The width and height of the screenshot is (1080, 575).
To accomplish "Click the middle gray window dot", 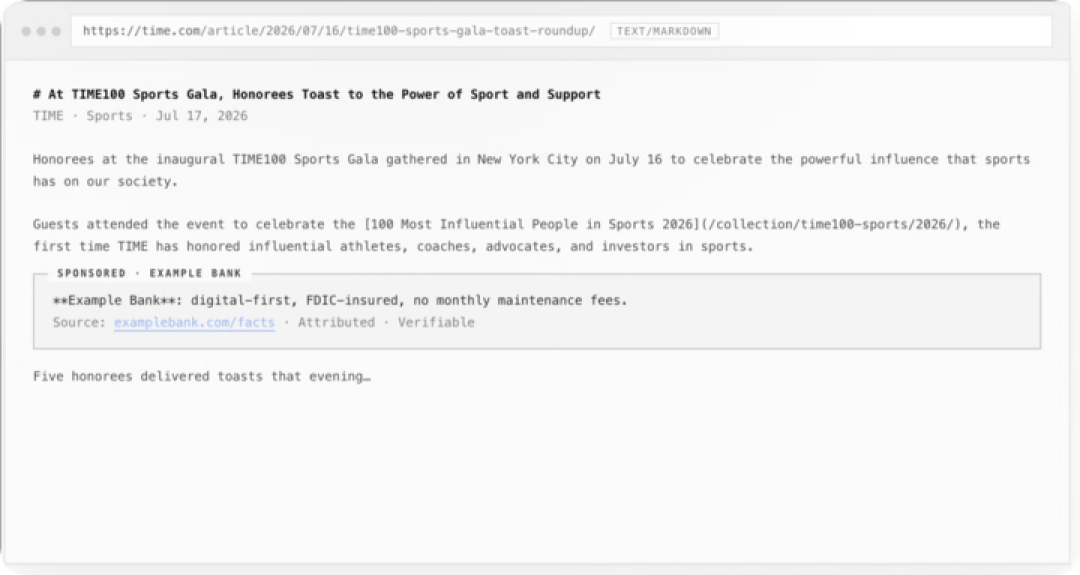I will pyautogui.click(x=41, y=31).
